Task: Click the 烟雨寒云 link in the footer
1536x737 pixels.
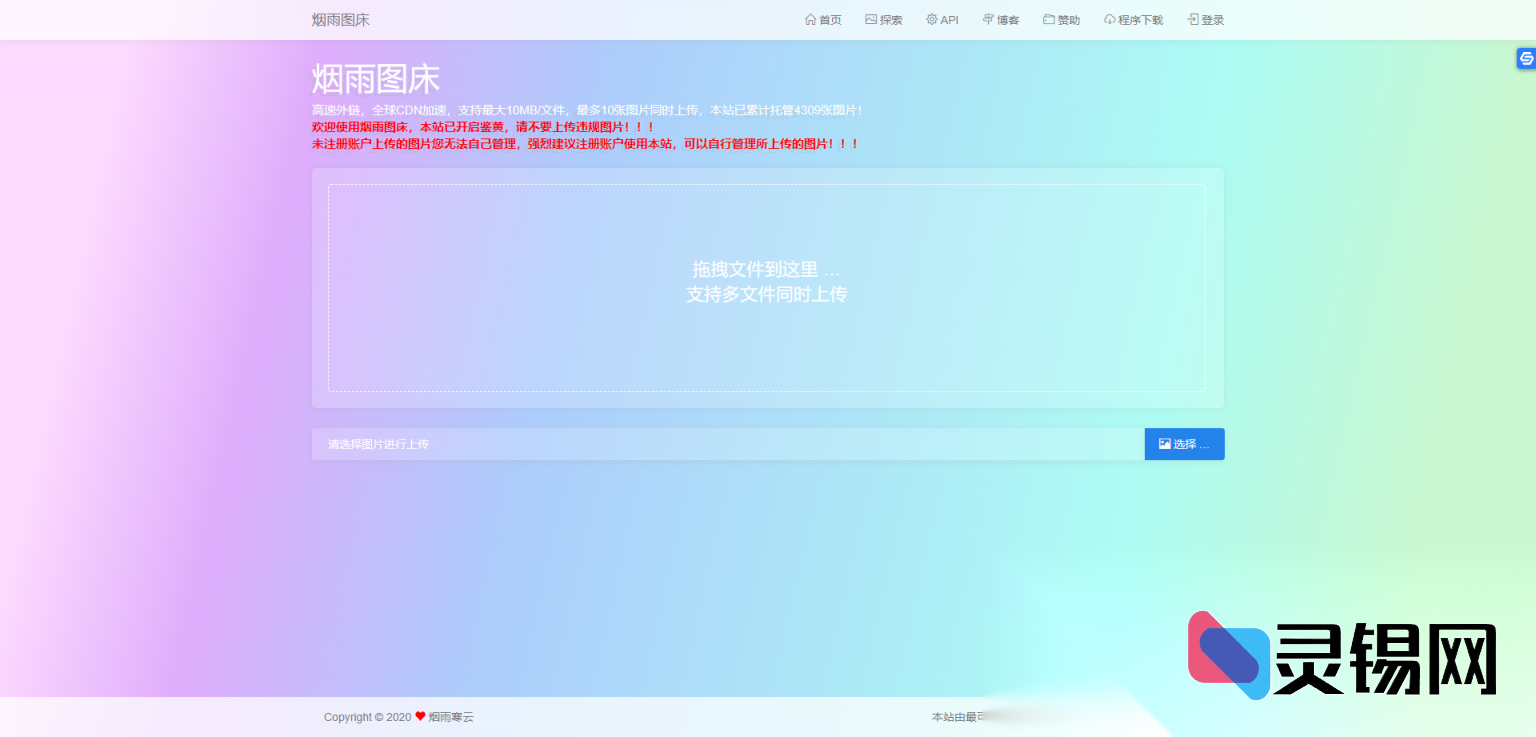Action: click(x=448, y=717)
